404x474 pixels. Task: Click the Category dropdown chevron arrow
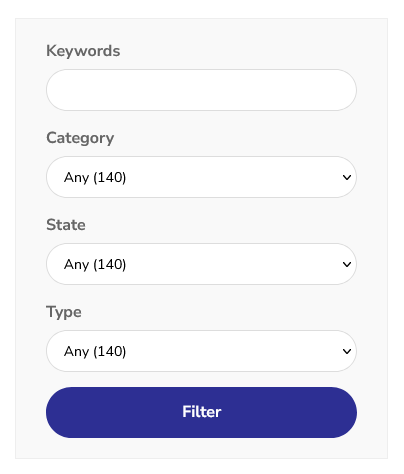pos(347,177)
